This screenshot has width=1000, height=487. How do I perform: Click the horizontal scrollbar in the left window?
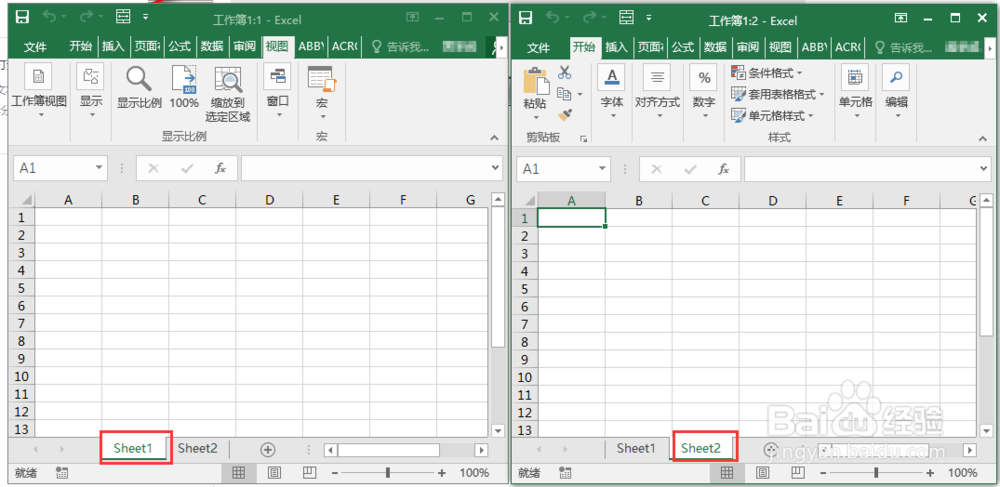coord(389,450)
